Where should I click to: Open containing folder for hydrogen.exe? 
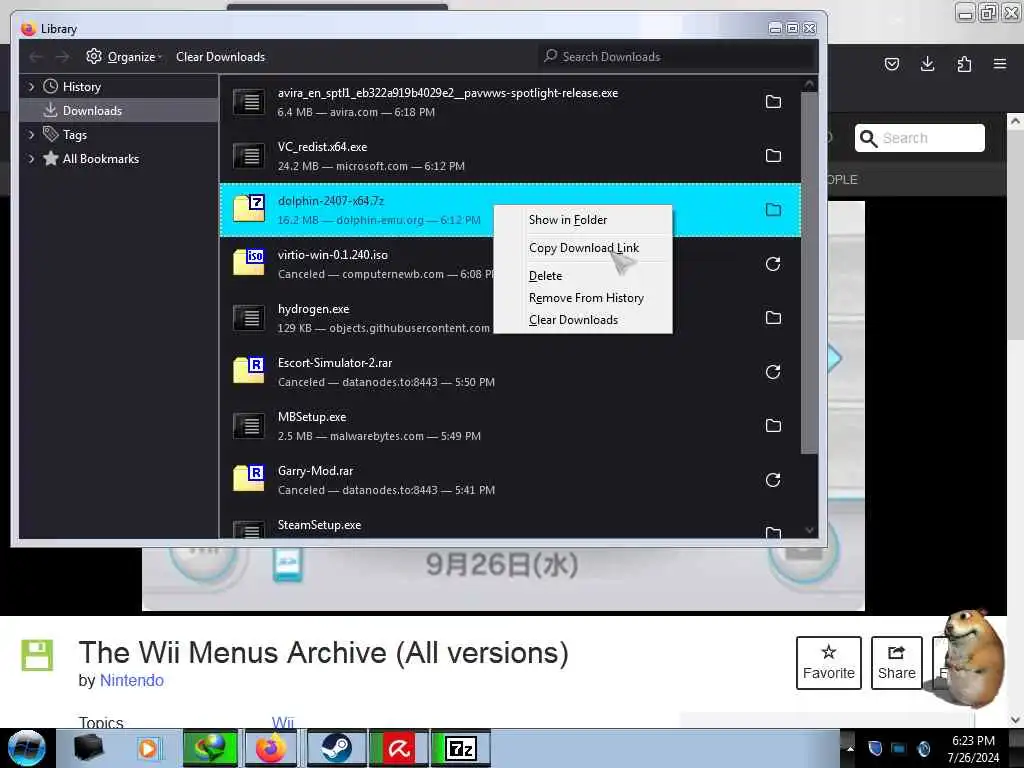tap(773, 318)
